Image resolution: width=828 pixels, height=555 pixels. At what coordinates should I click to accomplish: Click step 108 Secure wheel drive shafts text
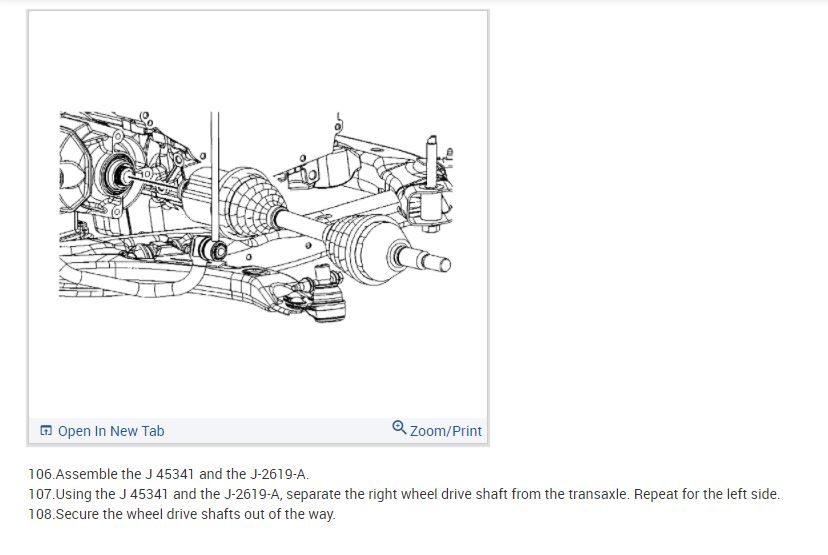(182, 514)
